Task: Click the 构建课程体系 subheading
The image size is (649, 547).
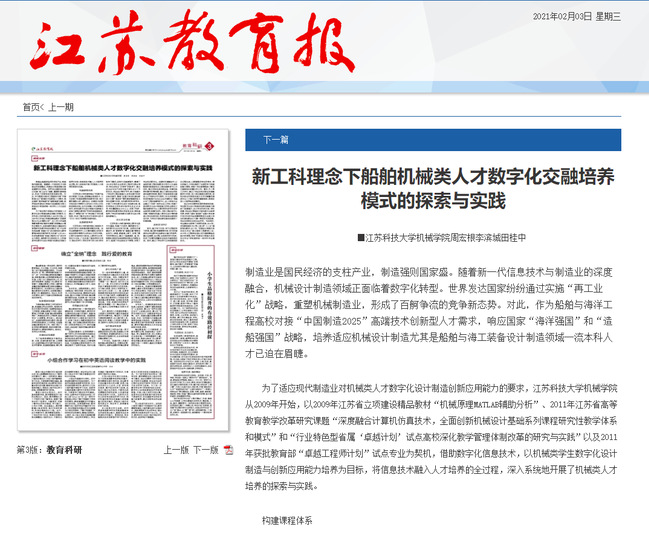Action: click(x=288, y=521)
